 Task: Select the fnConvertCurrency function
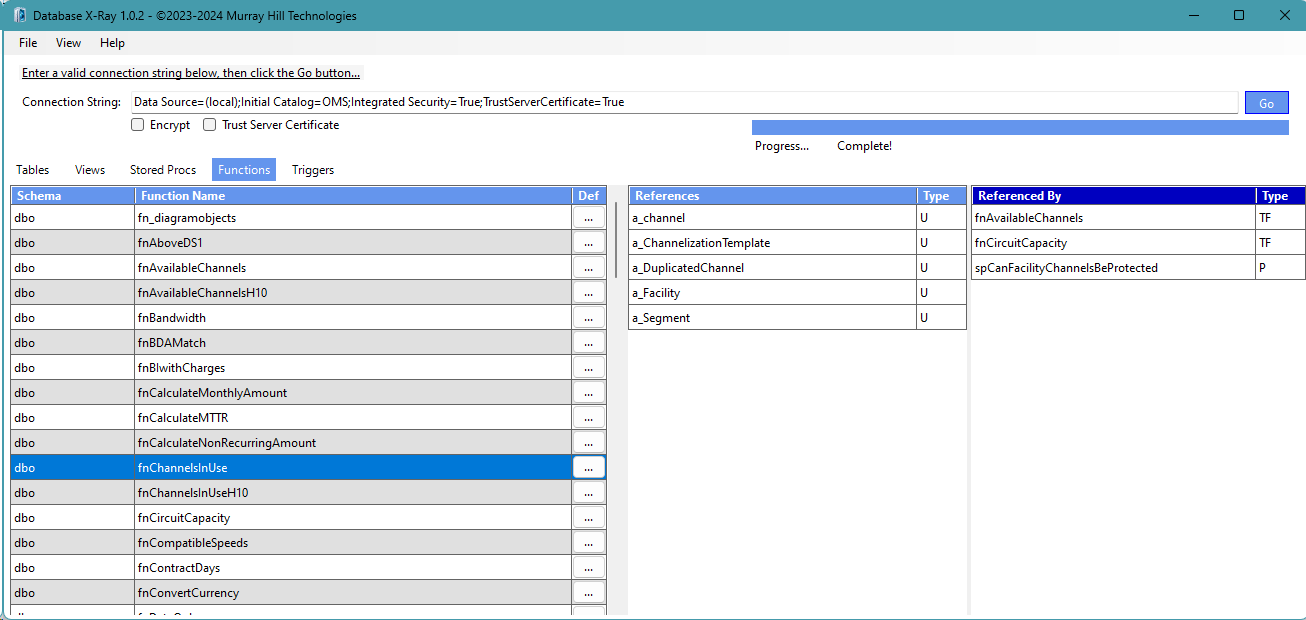(x=354, y=592)
